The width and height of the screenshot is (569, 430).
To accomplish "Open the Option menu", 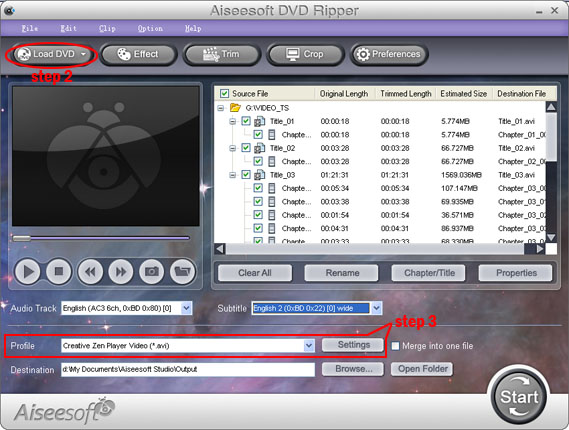I will [150, 28].
